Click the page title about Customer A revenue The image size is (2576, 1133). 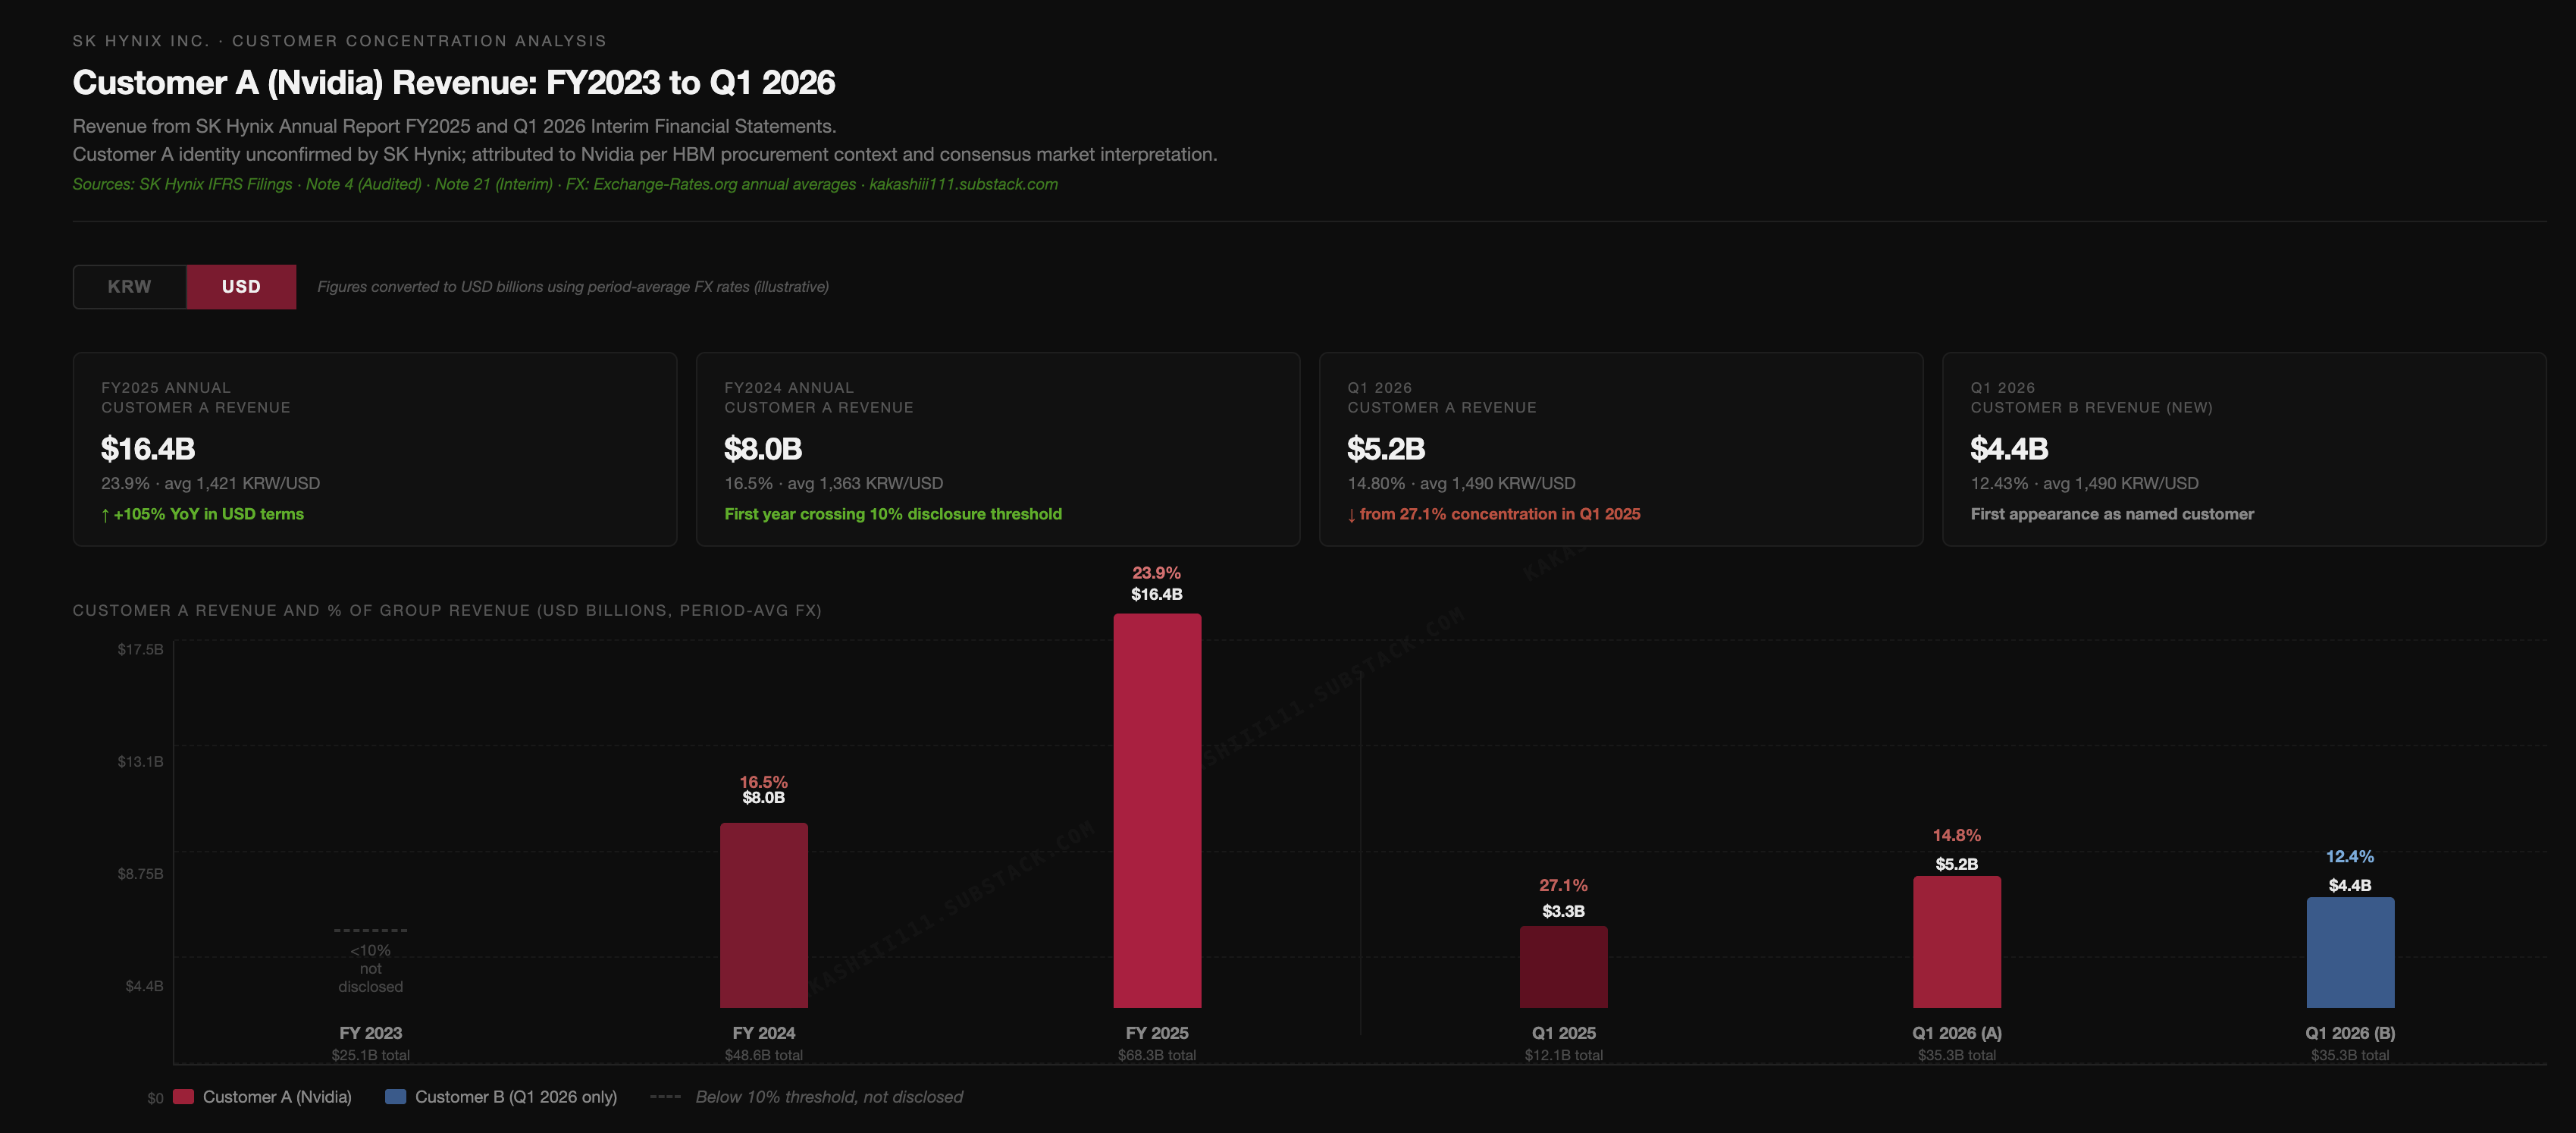point(454,82)
